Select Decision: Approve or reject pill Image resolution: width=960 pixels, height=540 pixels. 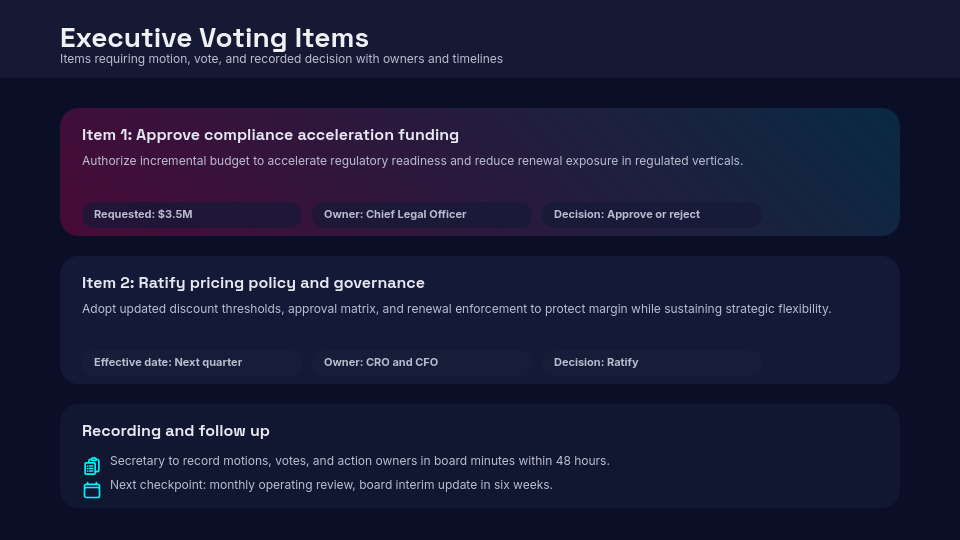(651, 215)
